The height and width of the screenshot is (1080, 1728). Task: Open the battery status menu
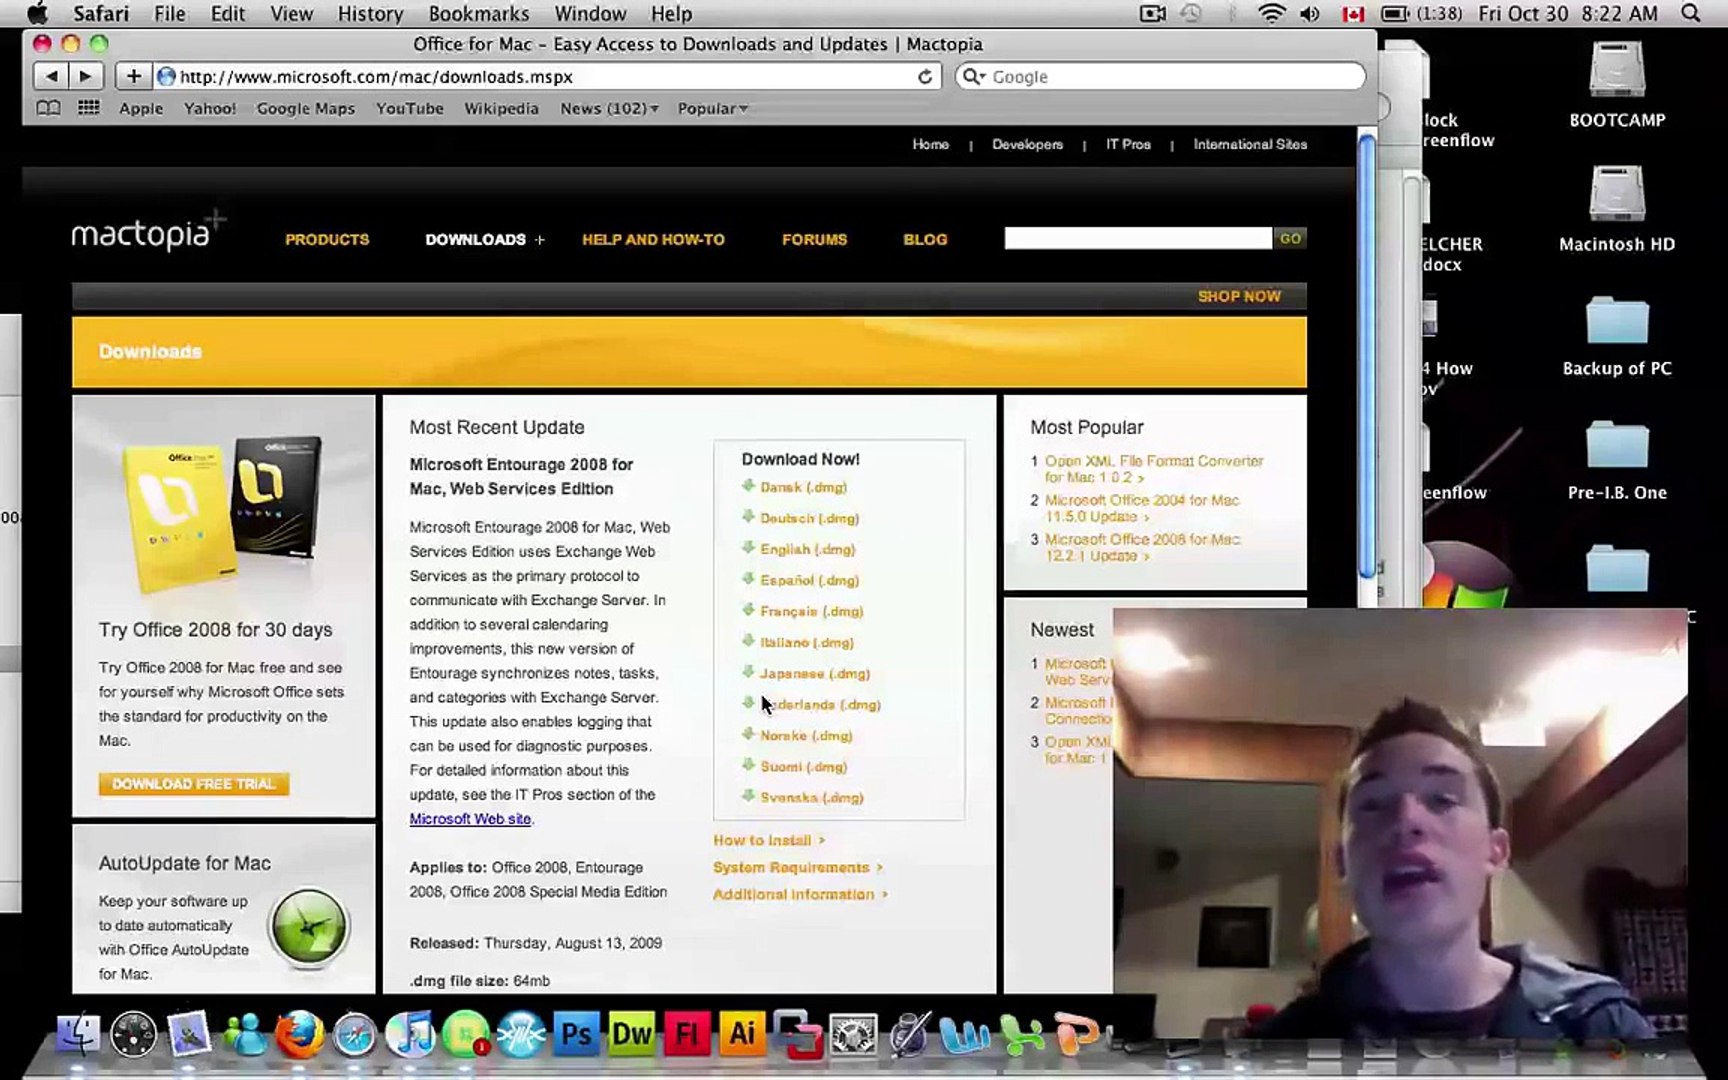pos(1421,14)
